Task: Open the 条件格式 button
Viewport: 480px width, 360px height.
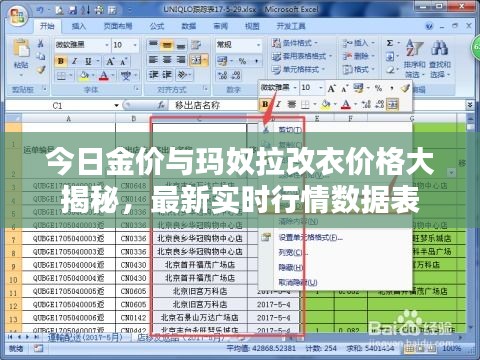Action: click(x=294, y=43)
